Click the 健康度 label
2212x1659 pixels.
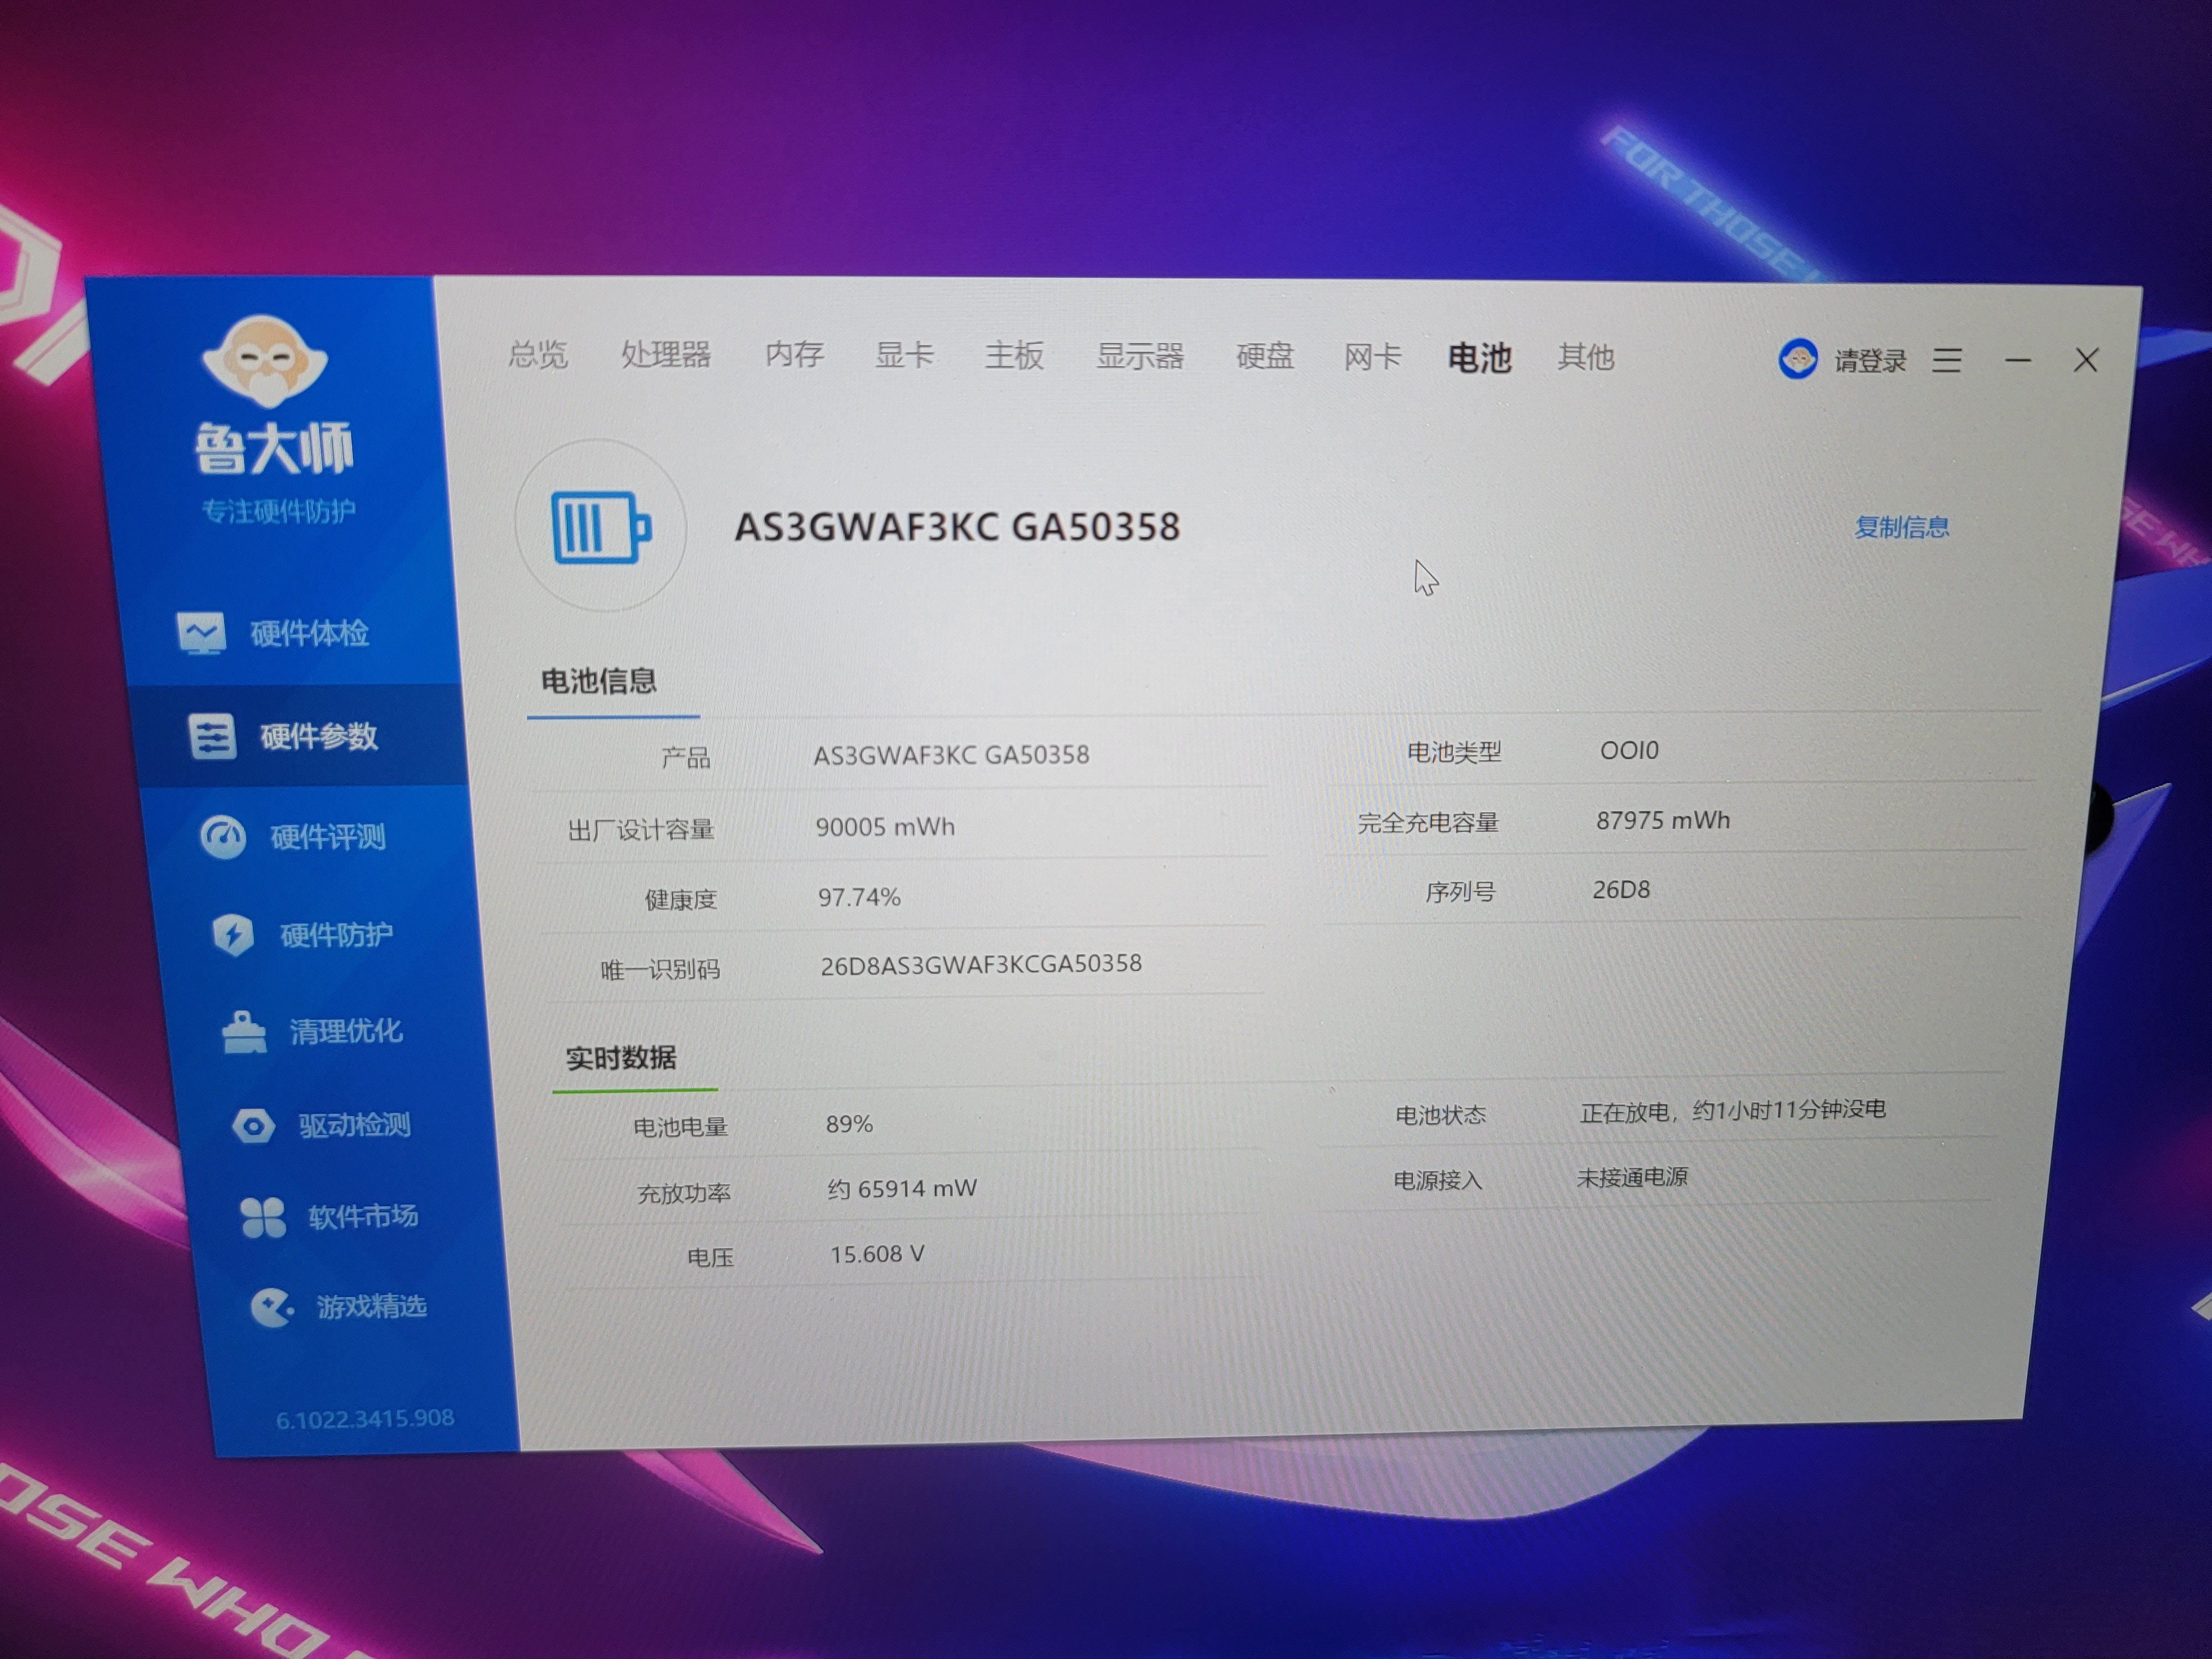click(x=681, y=900)
